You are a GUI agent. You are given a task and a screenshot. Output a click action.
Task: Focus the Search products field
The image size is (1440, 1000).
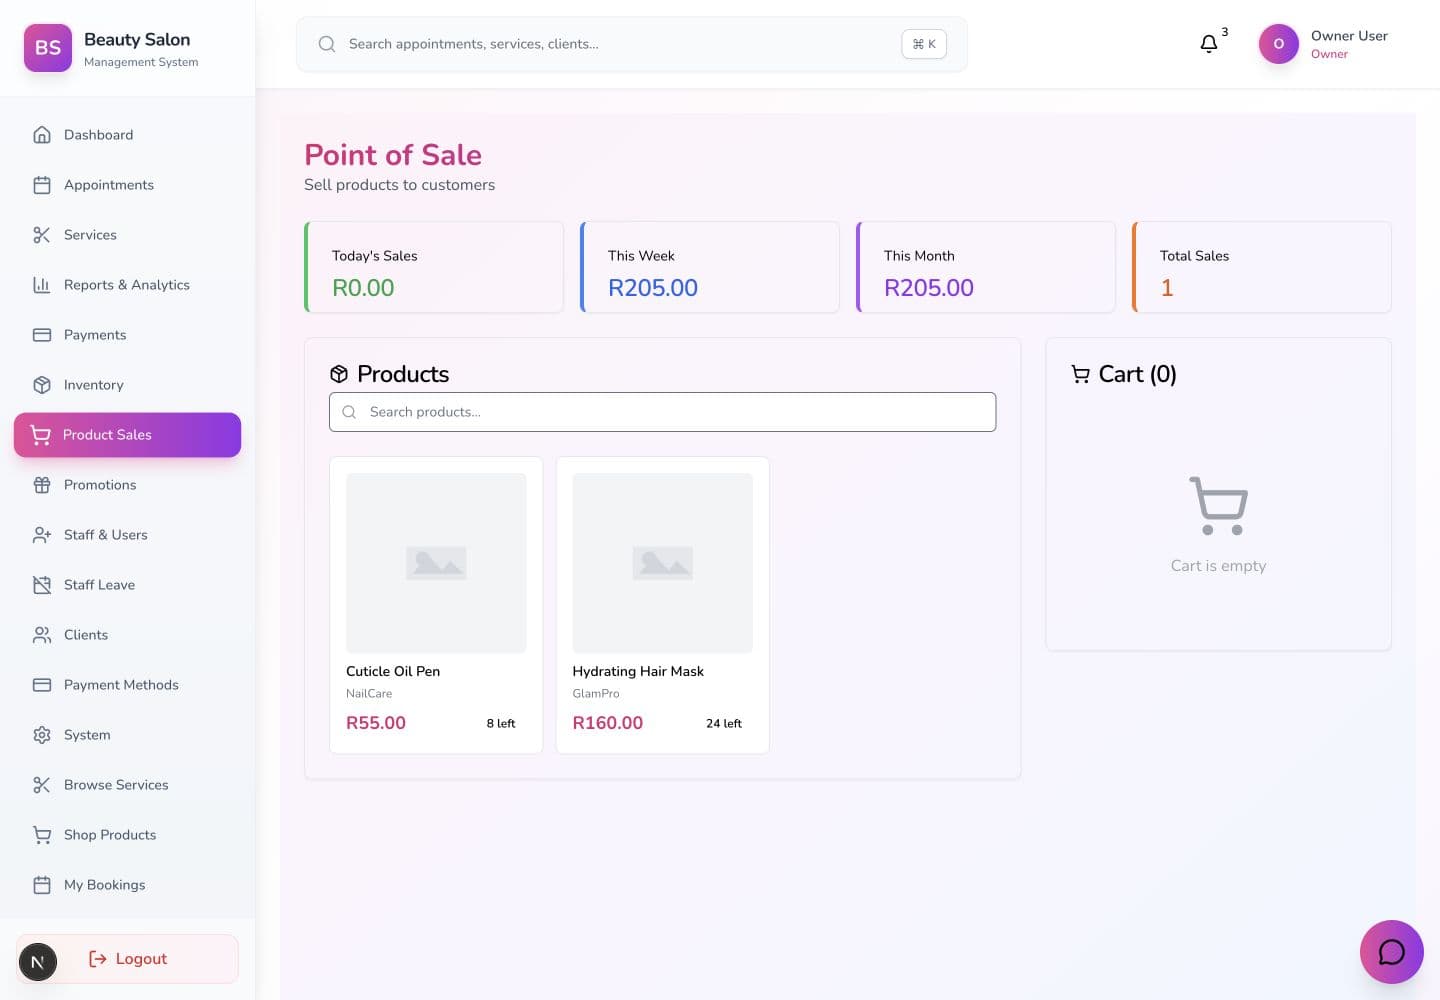pyautogui.click(x=662, y=412)
